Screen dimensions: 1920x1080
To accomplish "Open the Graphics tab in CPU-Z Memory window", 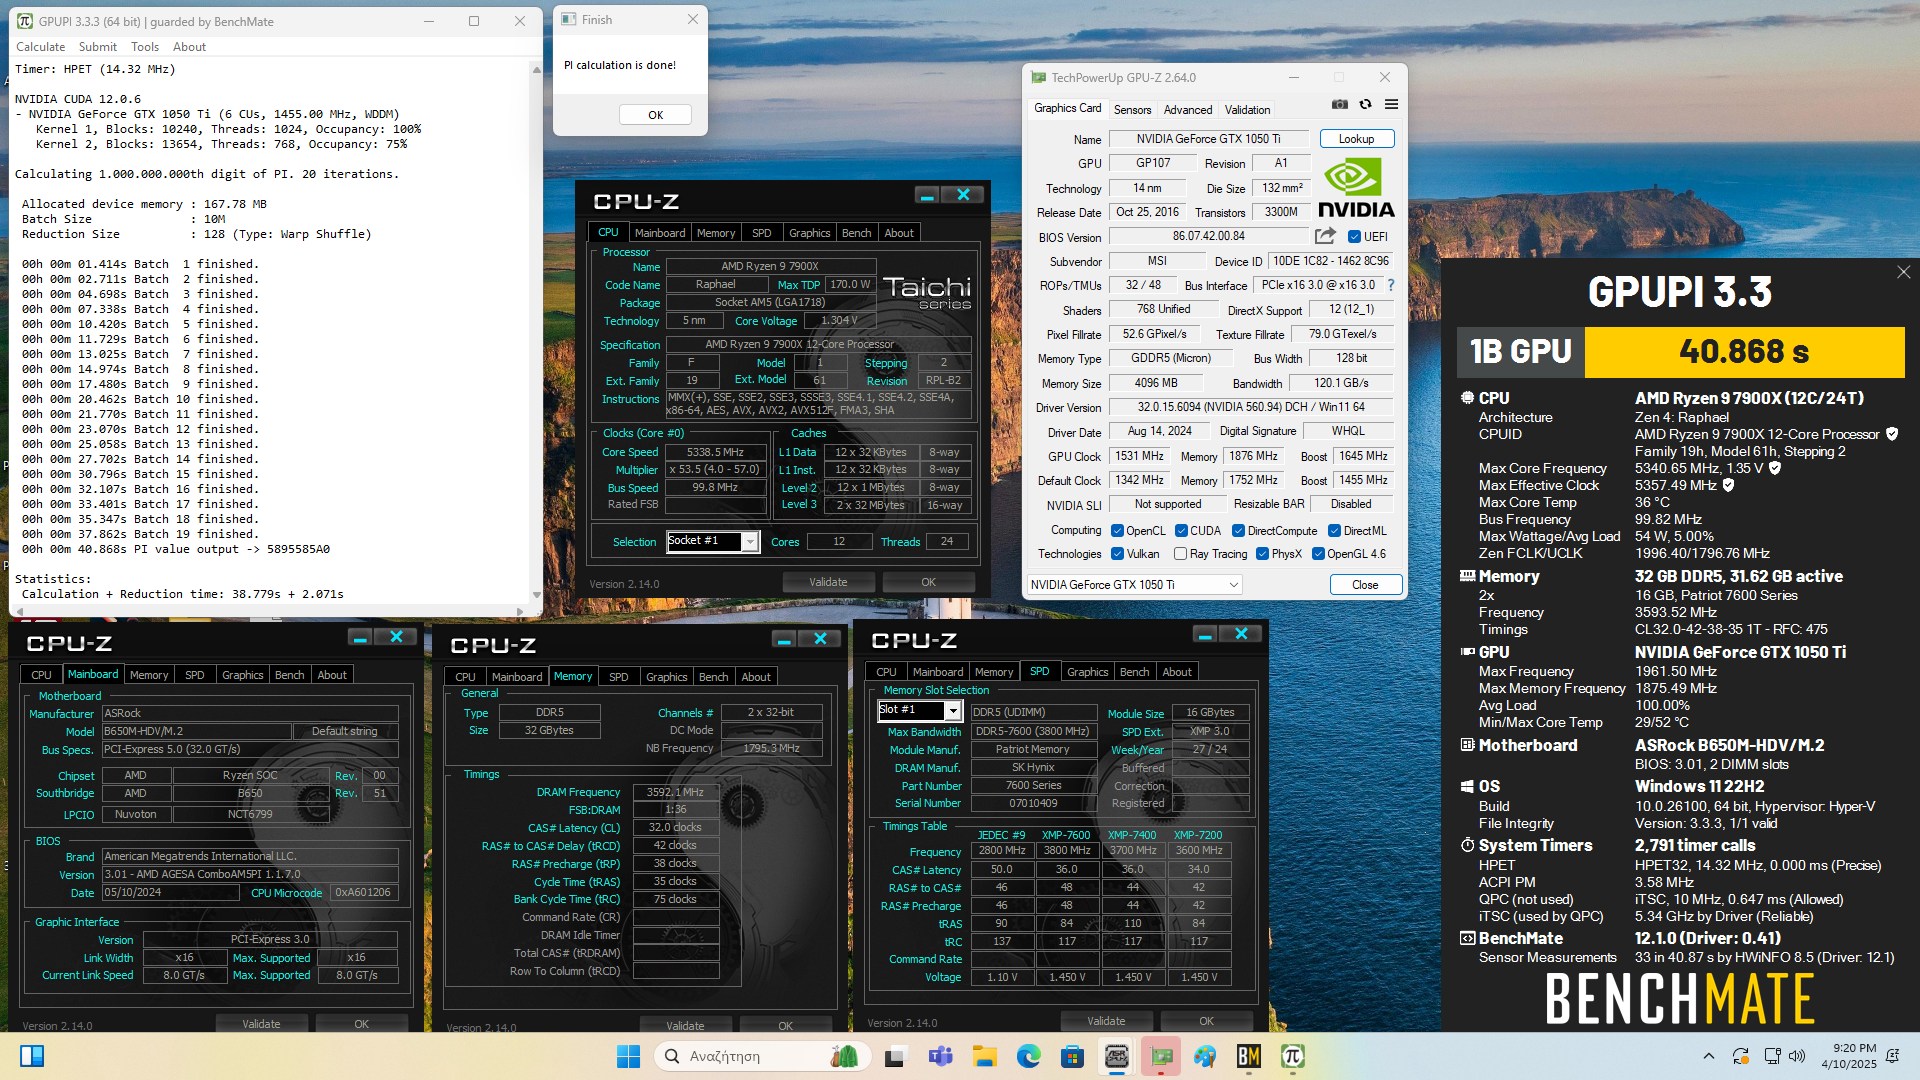I will click(x=666, y=677).
